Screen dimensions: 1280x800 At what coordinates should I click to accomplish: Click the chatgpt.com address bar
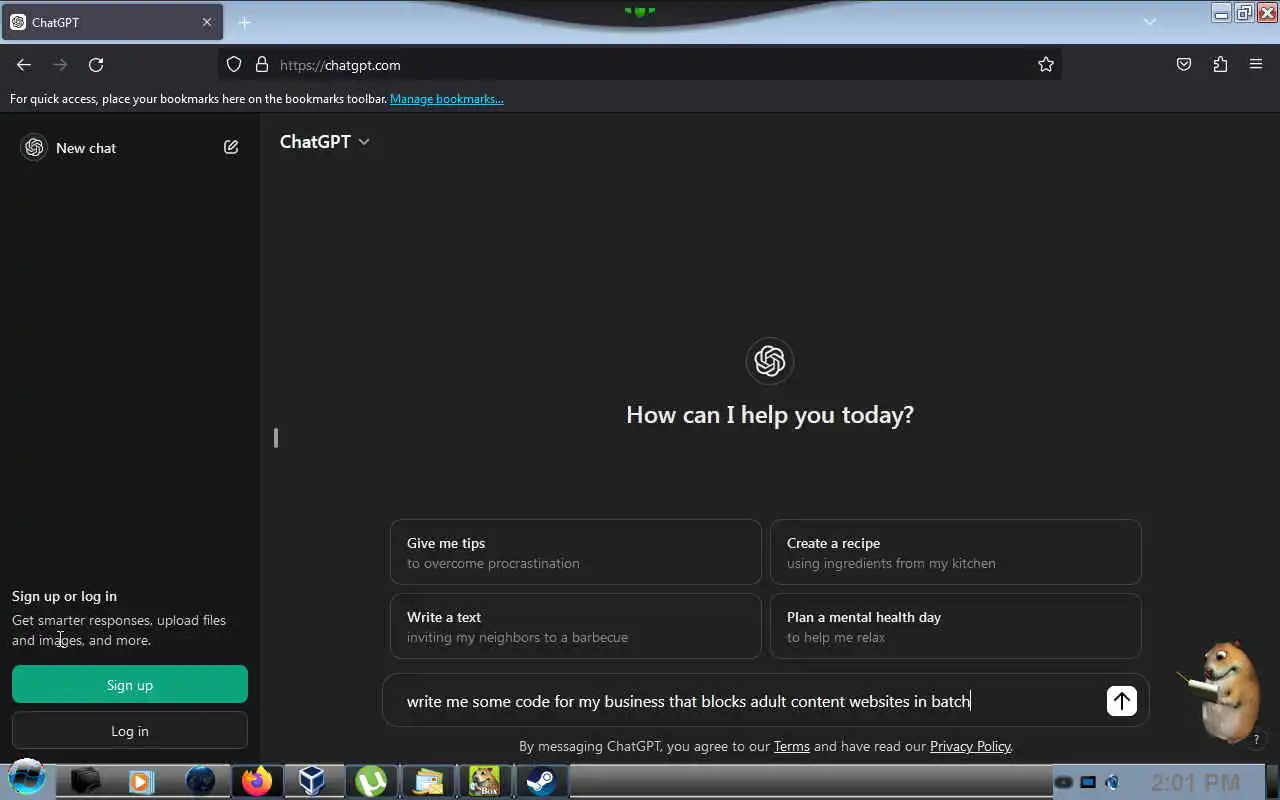click(x=640, y=65)
